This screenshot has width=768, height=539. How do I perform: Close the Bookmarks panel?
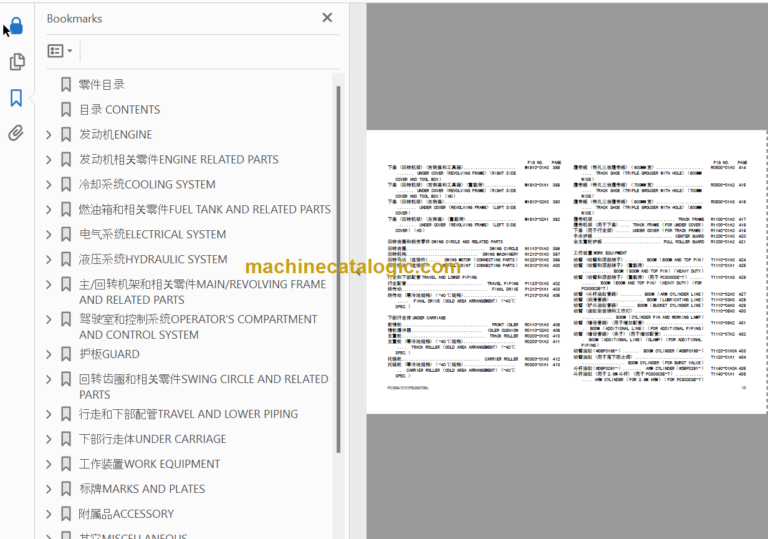coord(327,18)
